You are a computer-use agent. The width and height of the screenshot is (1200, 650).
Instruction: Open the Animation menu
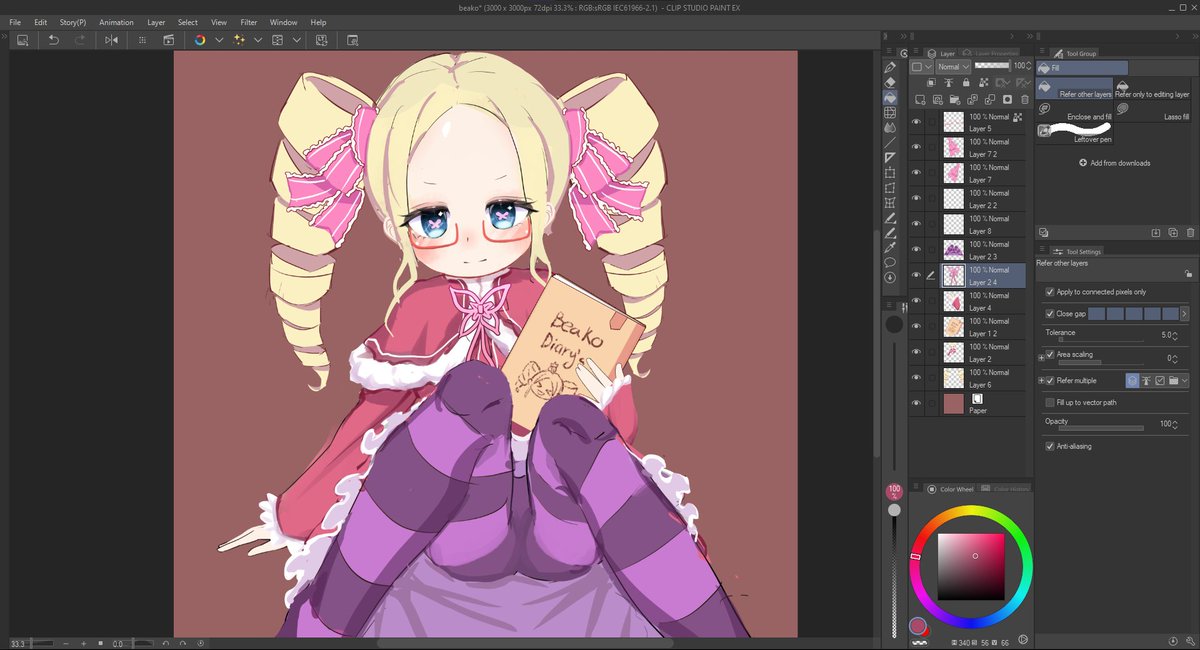[116, 22]
